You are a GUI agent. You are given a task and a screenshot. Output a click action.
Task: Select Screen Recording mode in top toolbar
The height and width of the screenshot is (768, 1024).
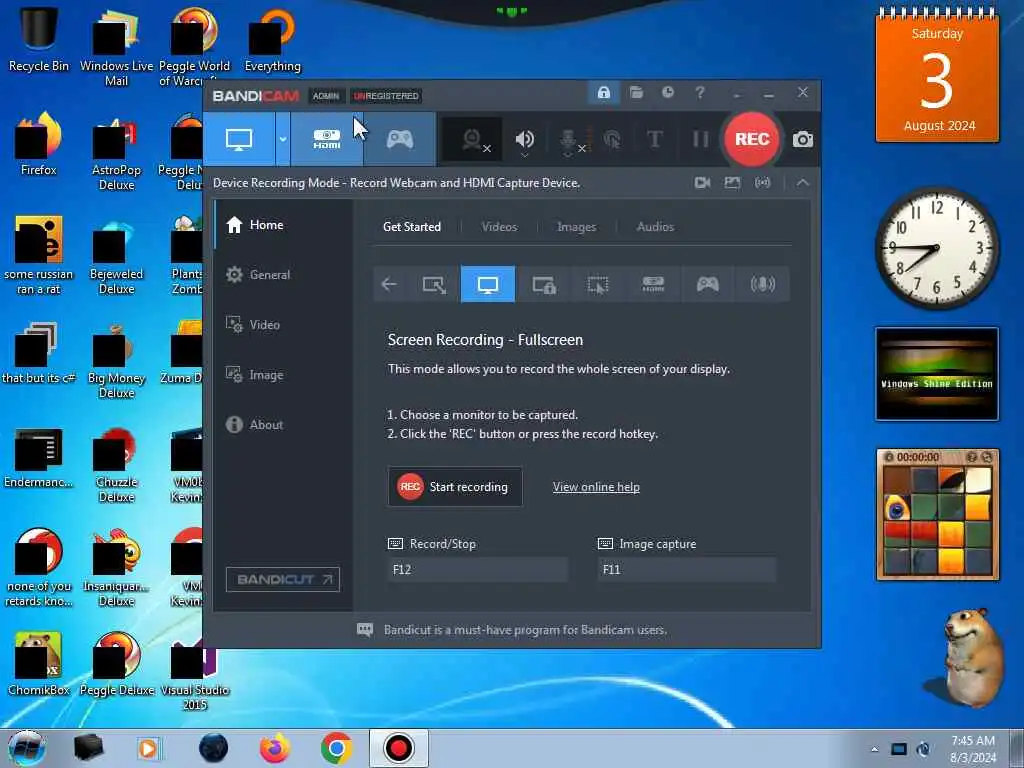(x=239, y=139)
